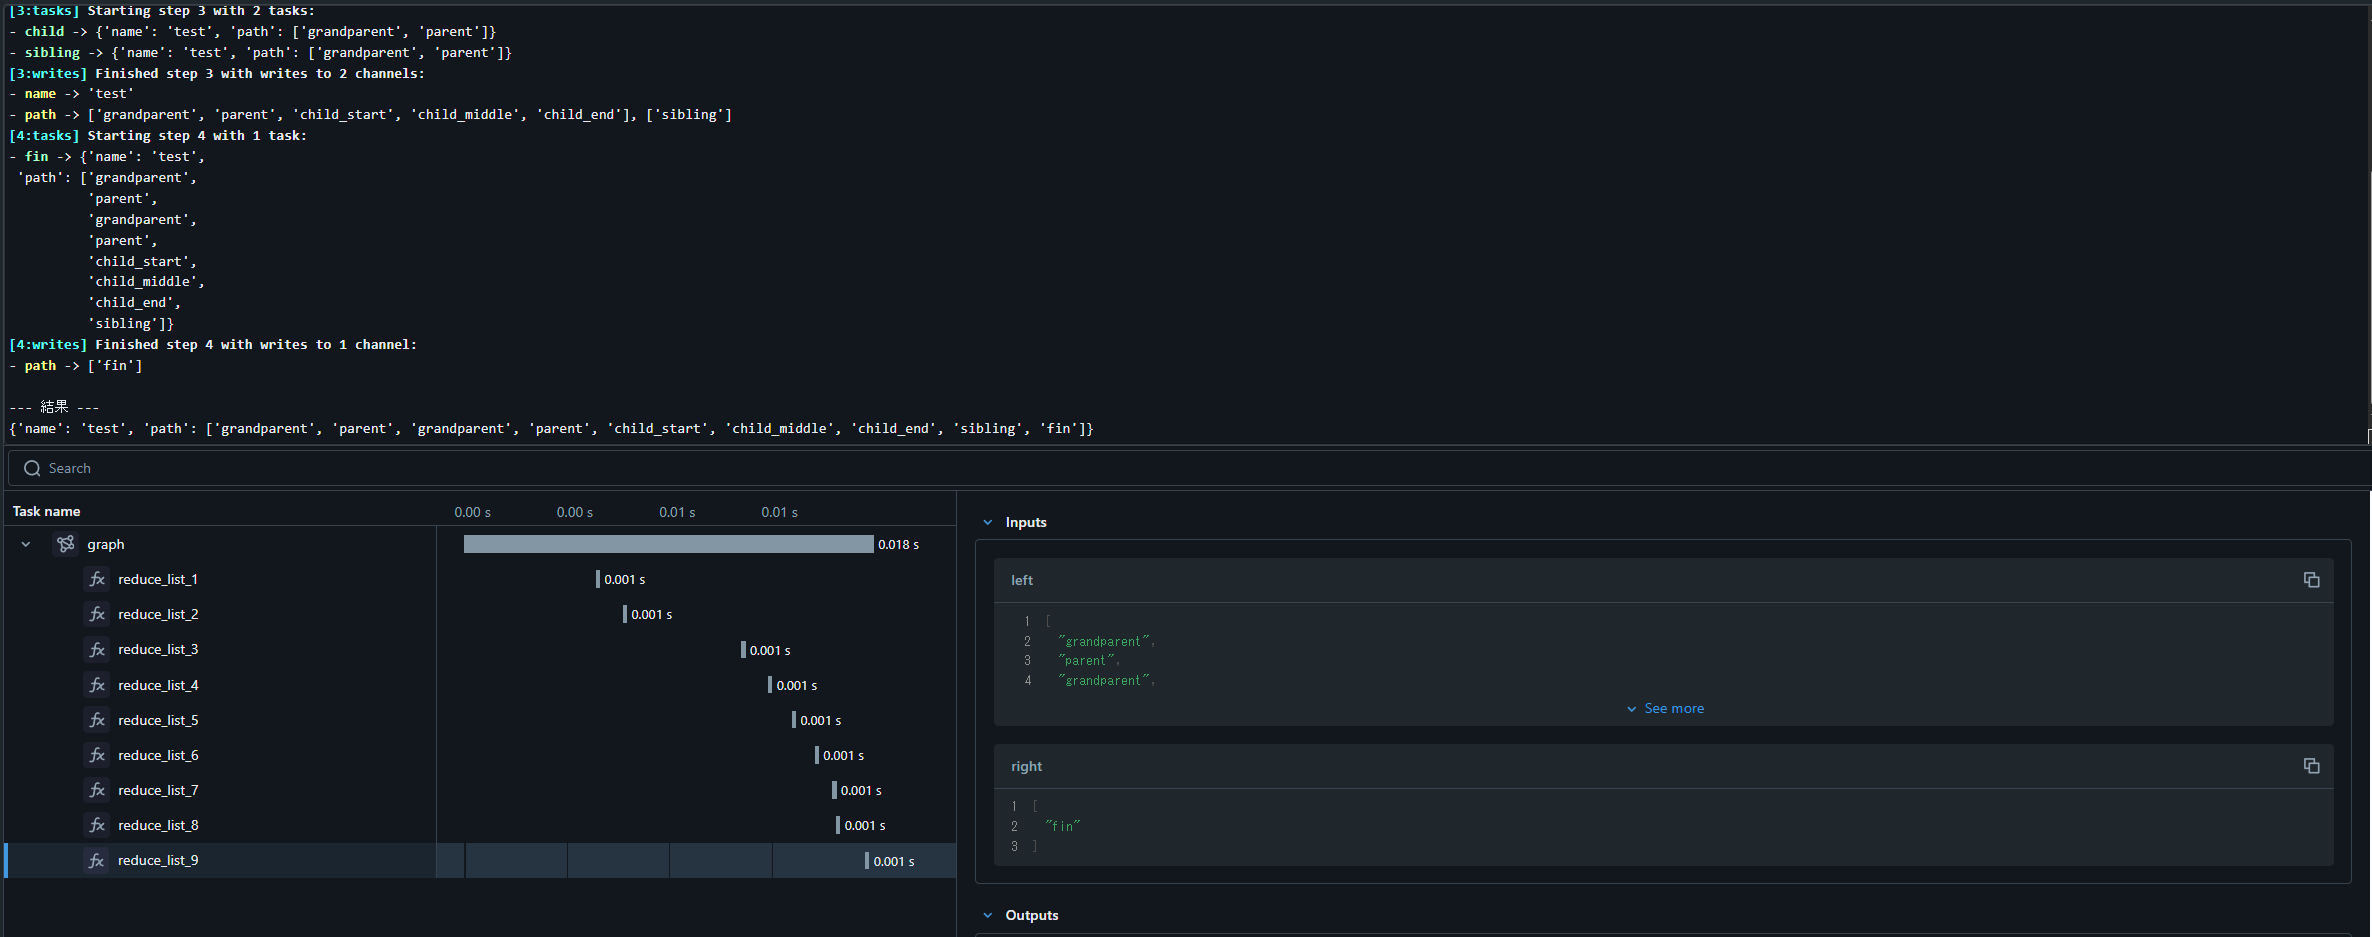Collapse the graph tree row
Viewport: 2372px width, 937px height.
[x=26, y=544]
